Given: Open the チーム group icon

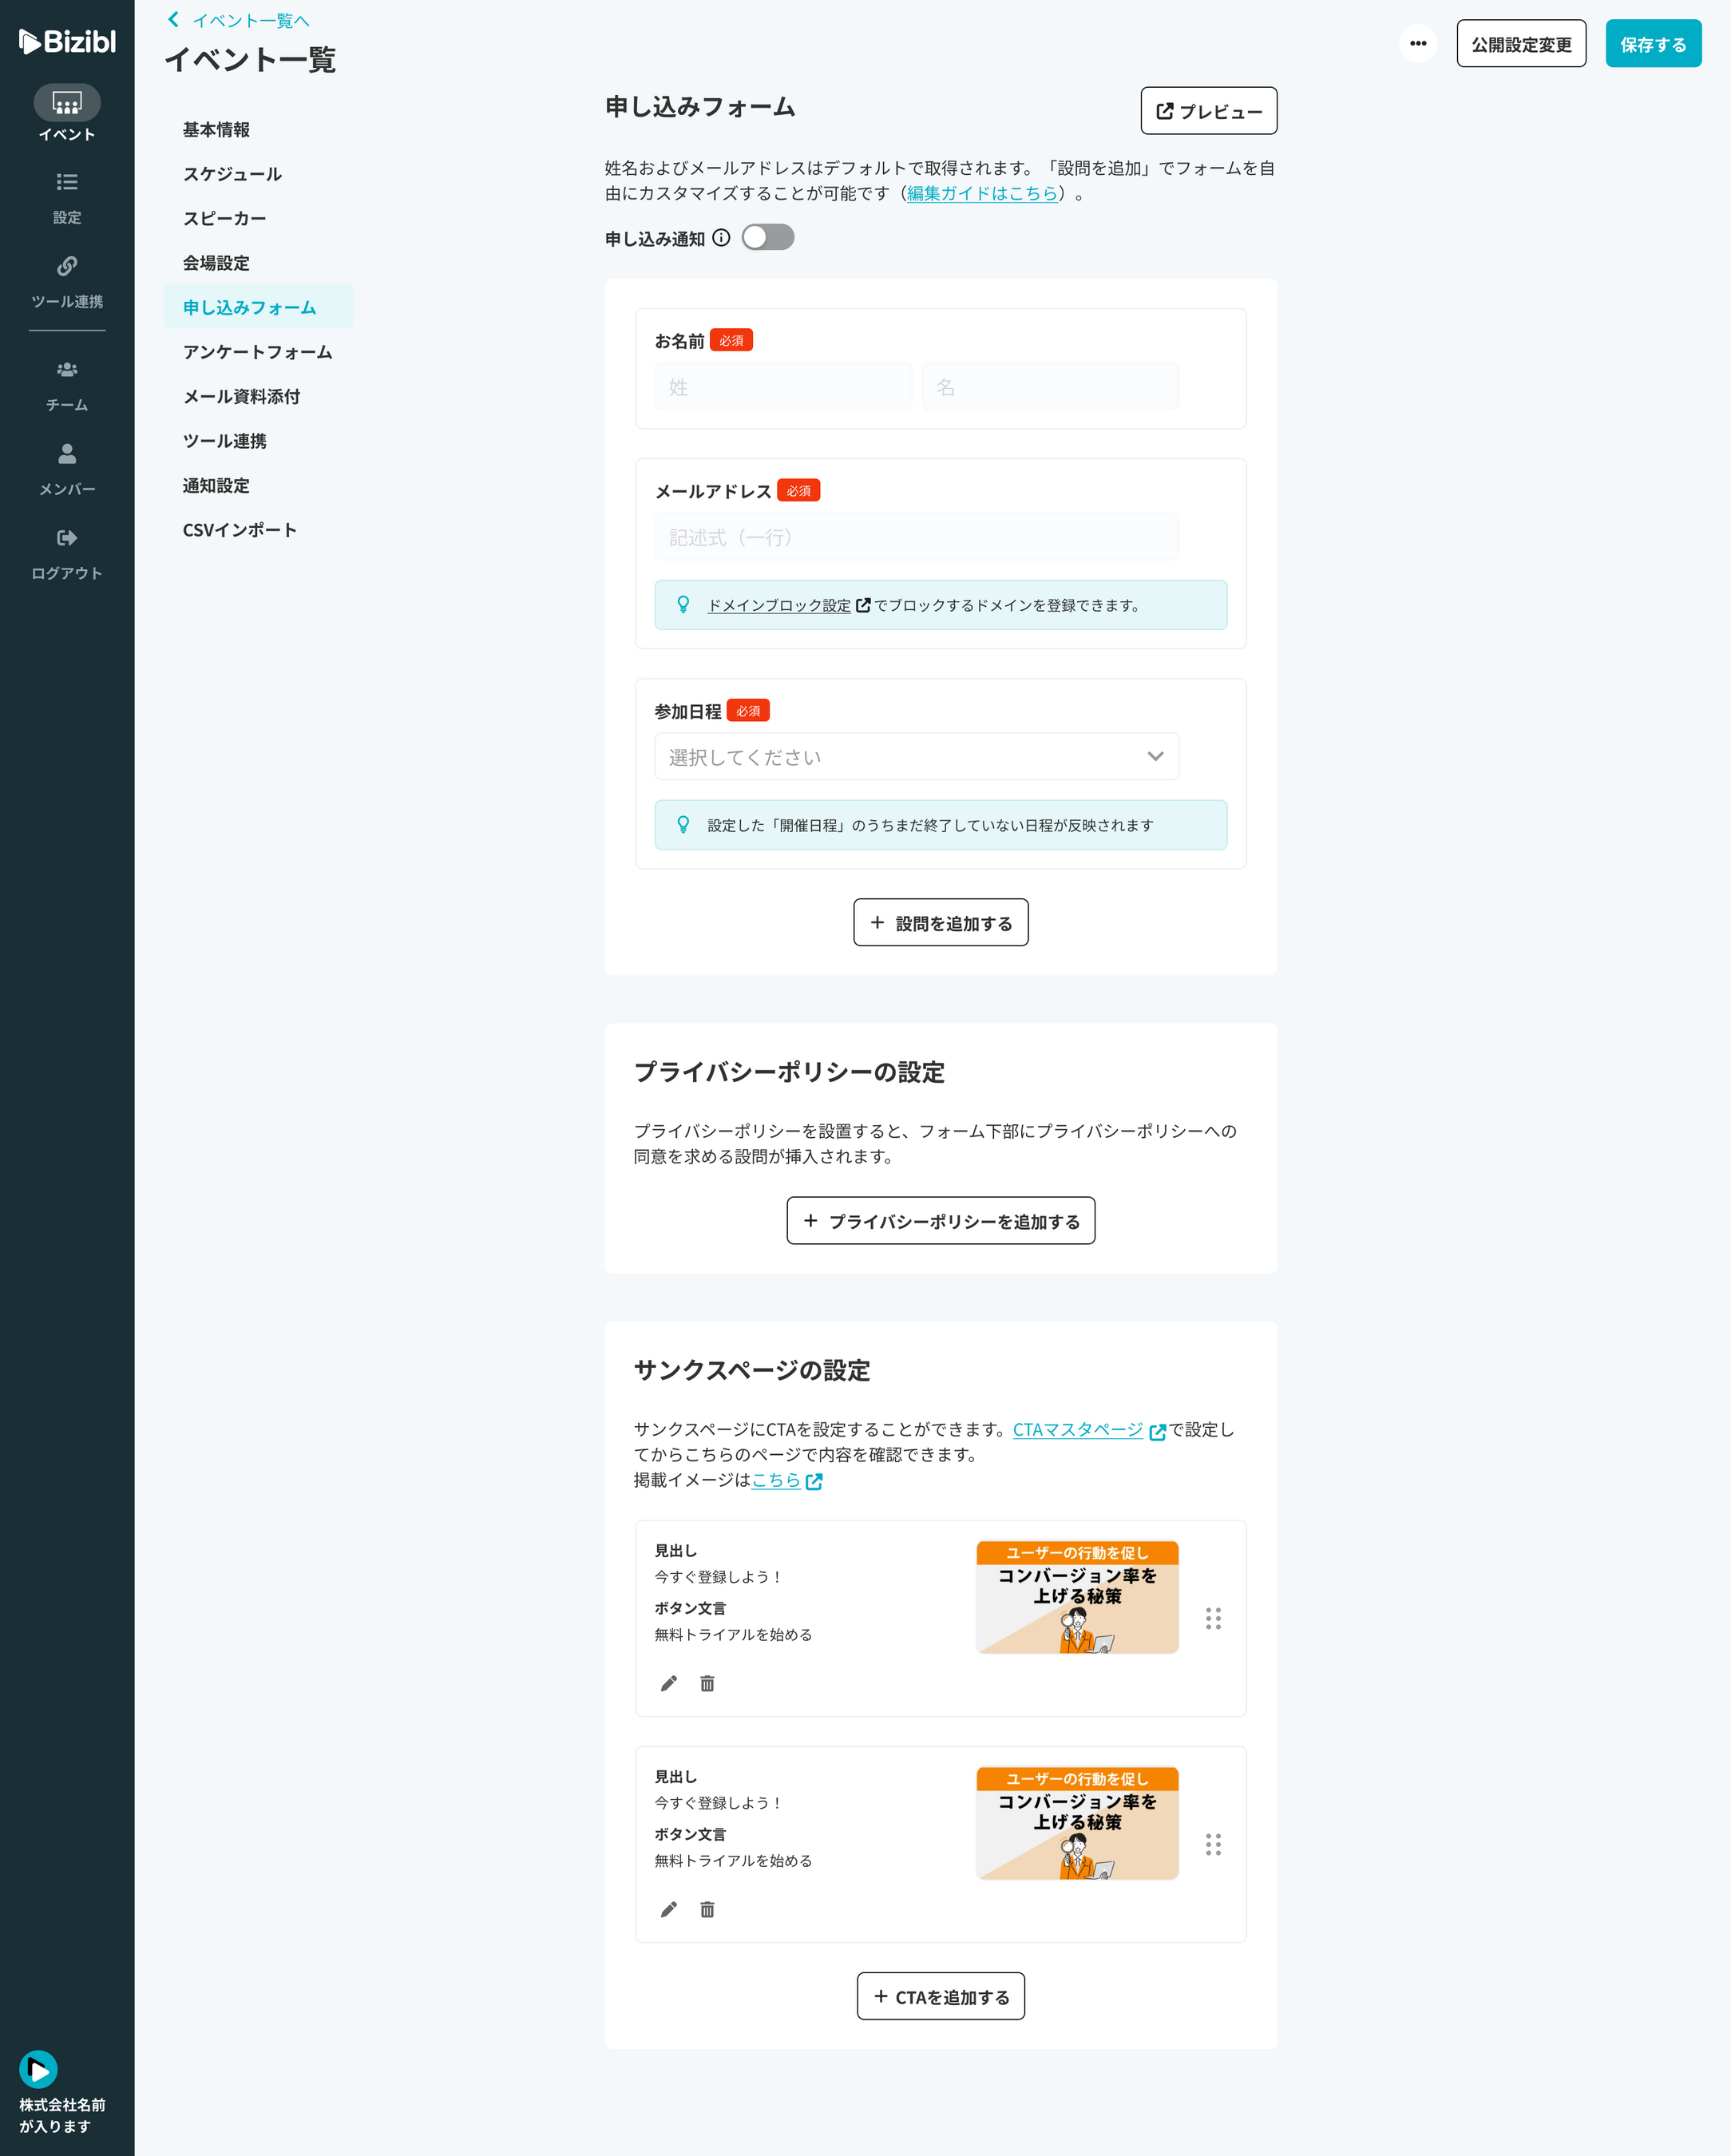Looking at the screenshot, I should tap(67, 370).
